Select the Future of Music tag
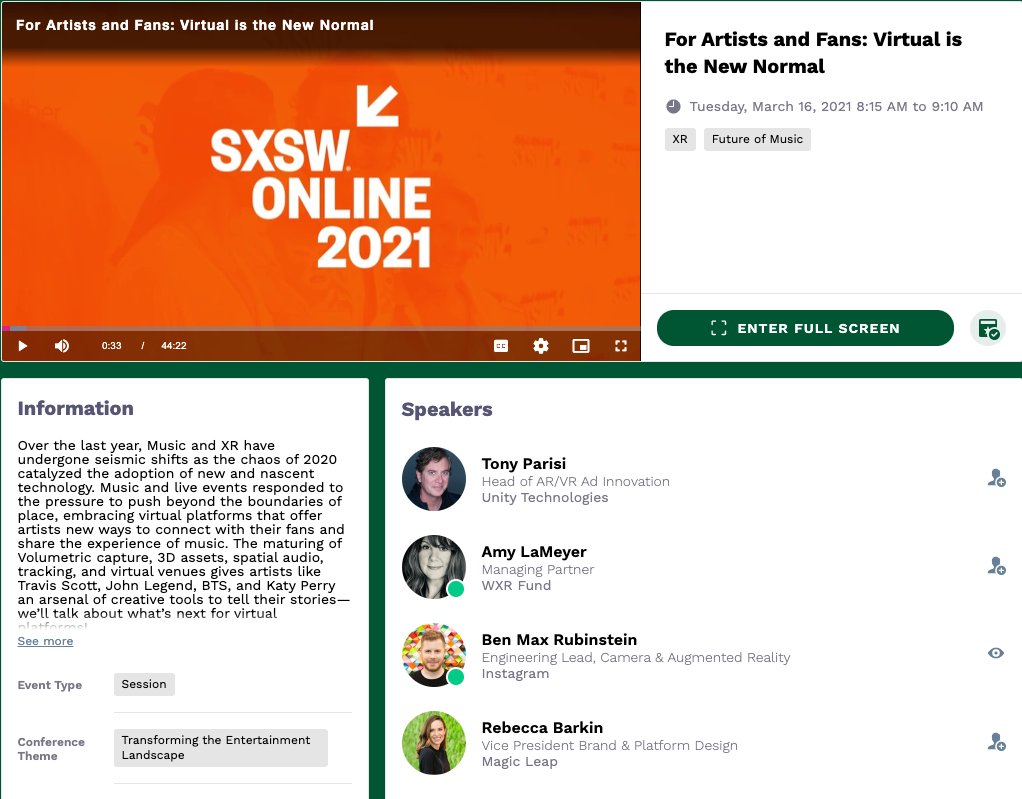This screenshot has height=799, width=1022. (757, 139)
